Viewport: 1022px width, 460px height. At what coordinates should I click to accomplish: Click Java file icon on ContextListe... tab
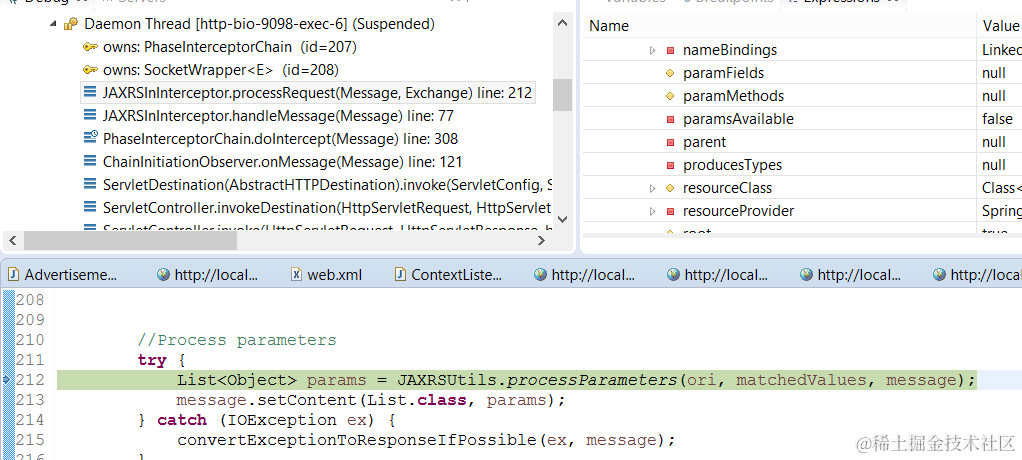400,274
